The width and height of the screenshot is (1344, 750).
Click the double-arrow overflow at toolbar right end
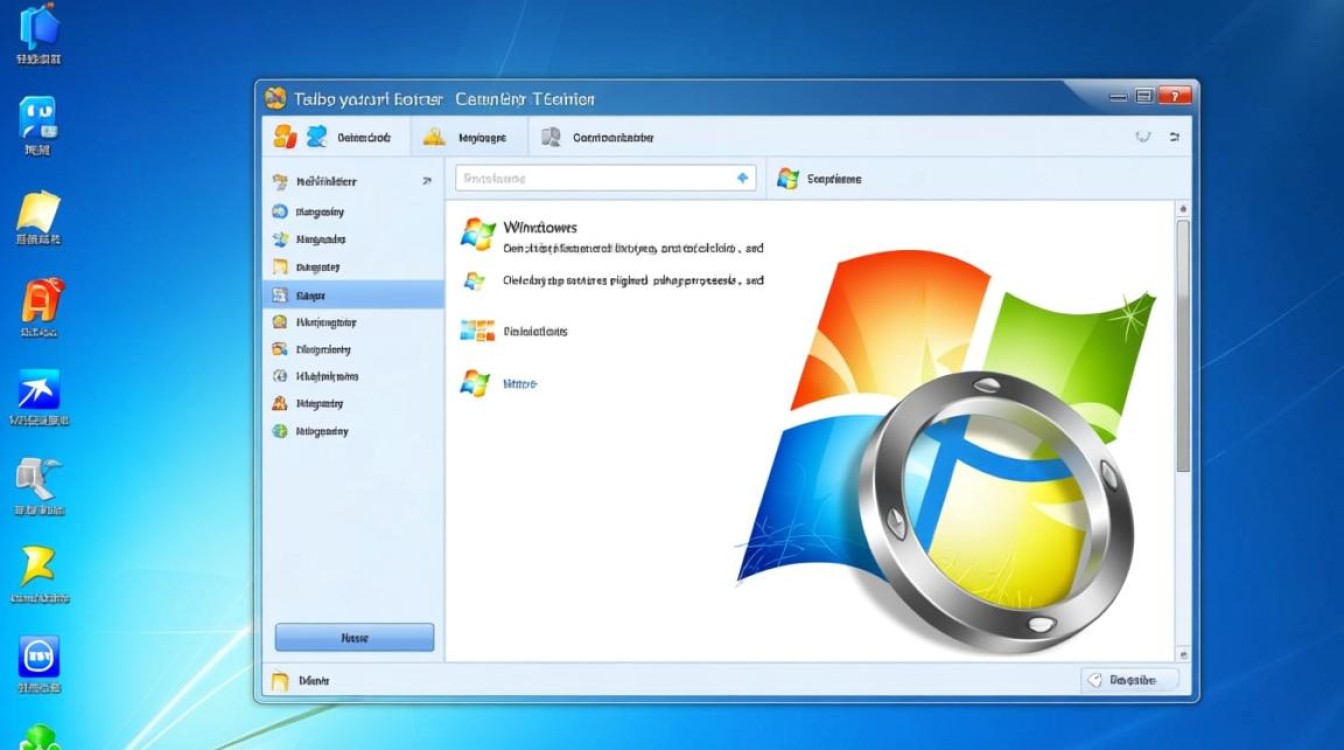(1175, 137)
